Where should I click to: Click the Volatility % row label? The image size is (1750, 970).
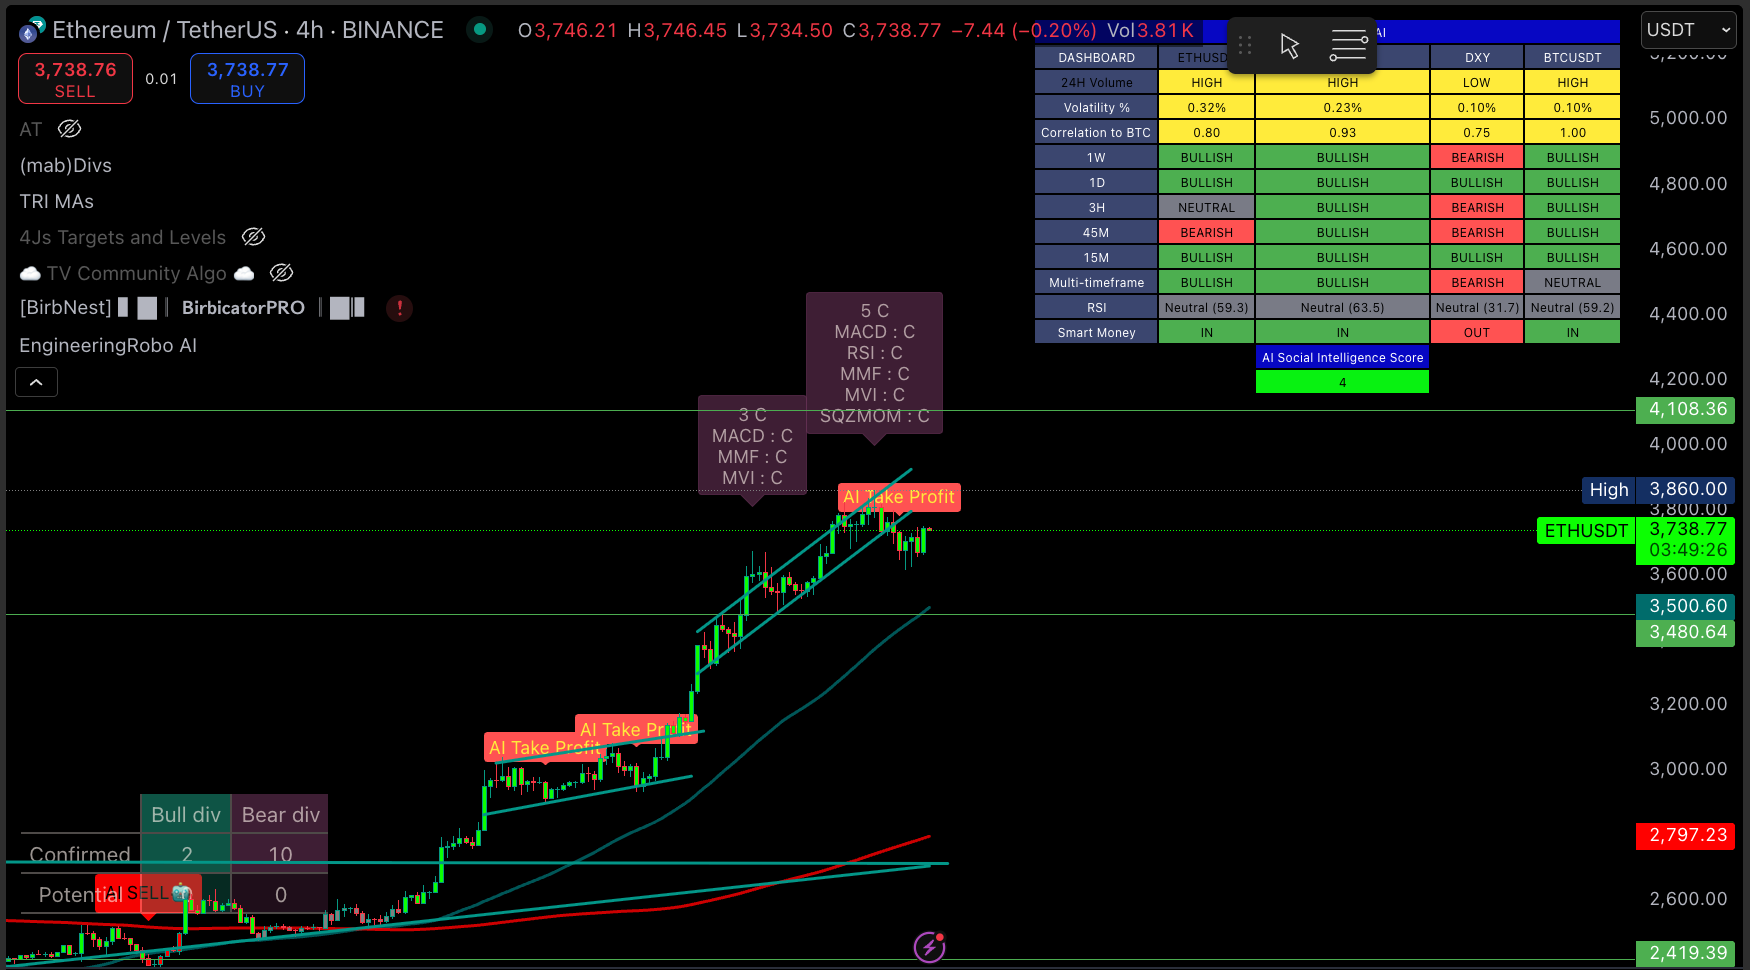(x=1096, y=108)
